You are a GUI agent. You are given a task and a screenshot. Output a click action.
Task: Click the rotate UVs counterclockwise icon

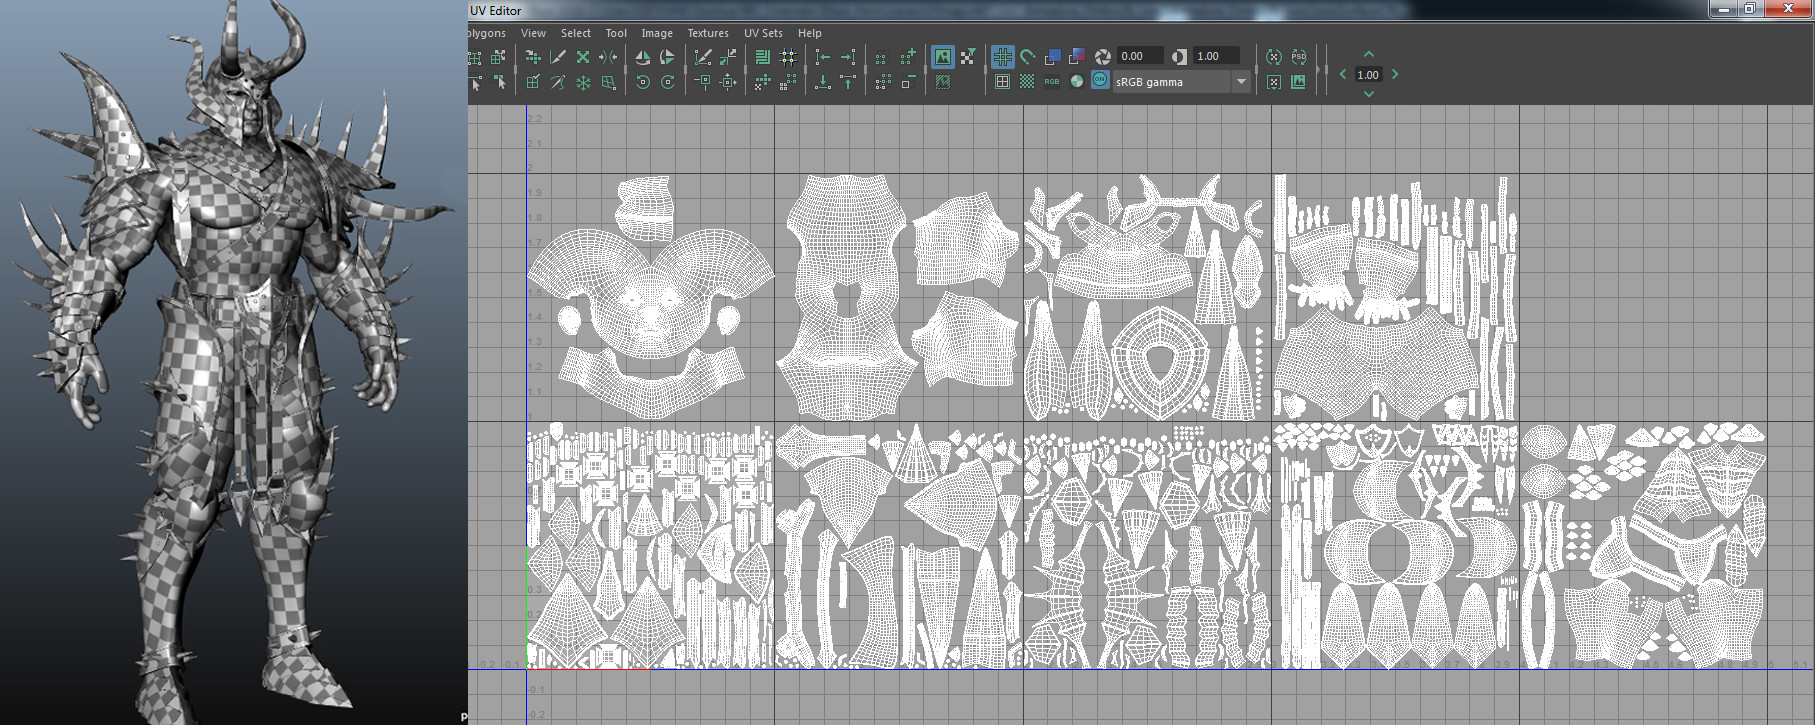click(643, 83)
